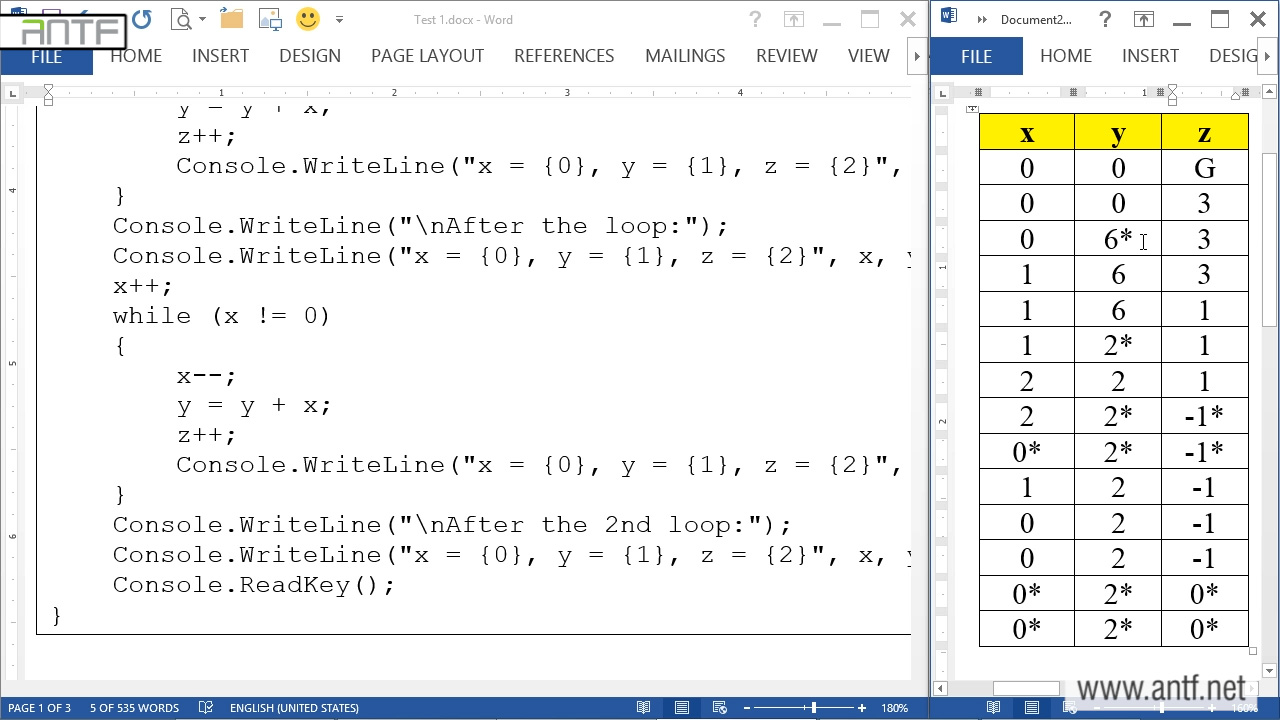
Task: Switch to Read Mode in Test 1 window
Action: coord(644,708)
